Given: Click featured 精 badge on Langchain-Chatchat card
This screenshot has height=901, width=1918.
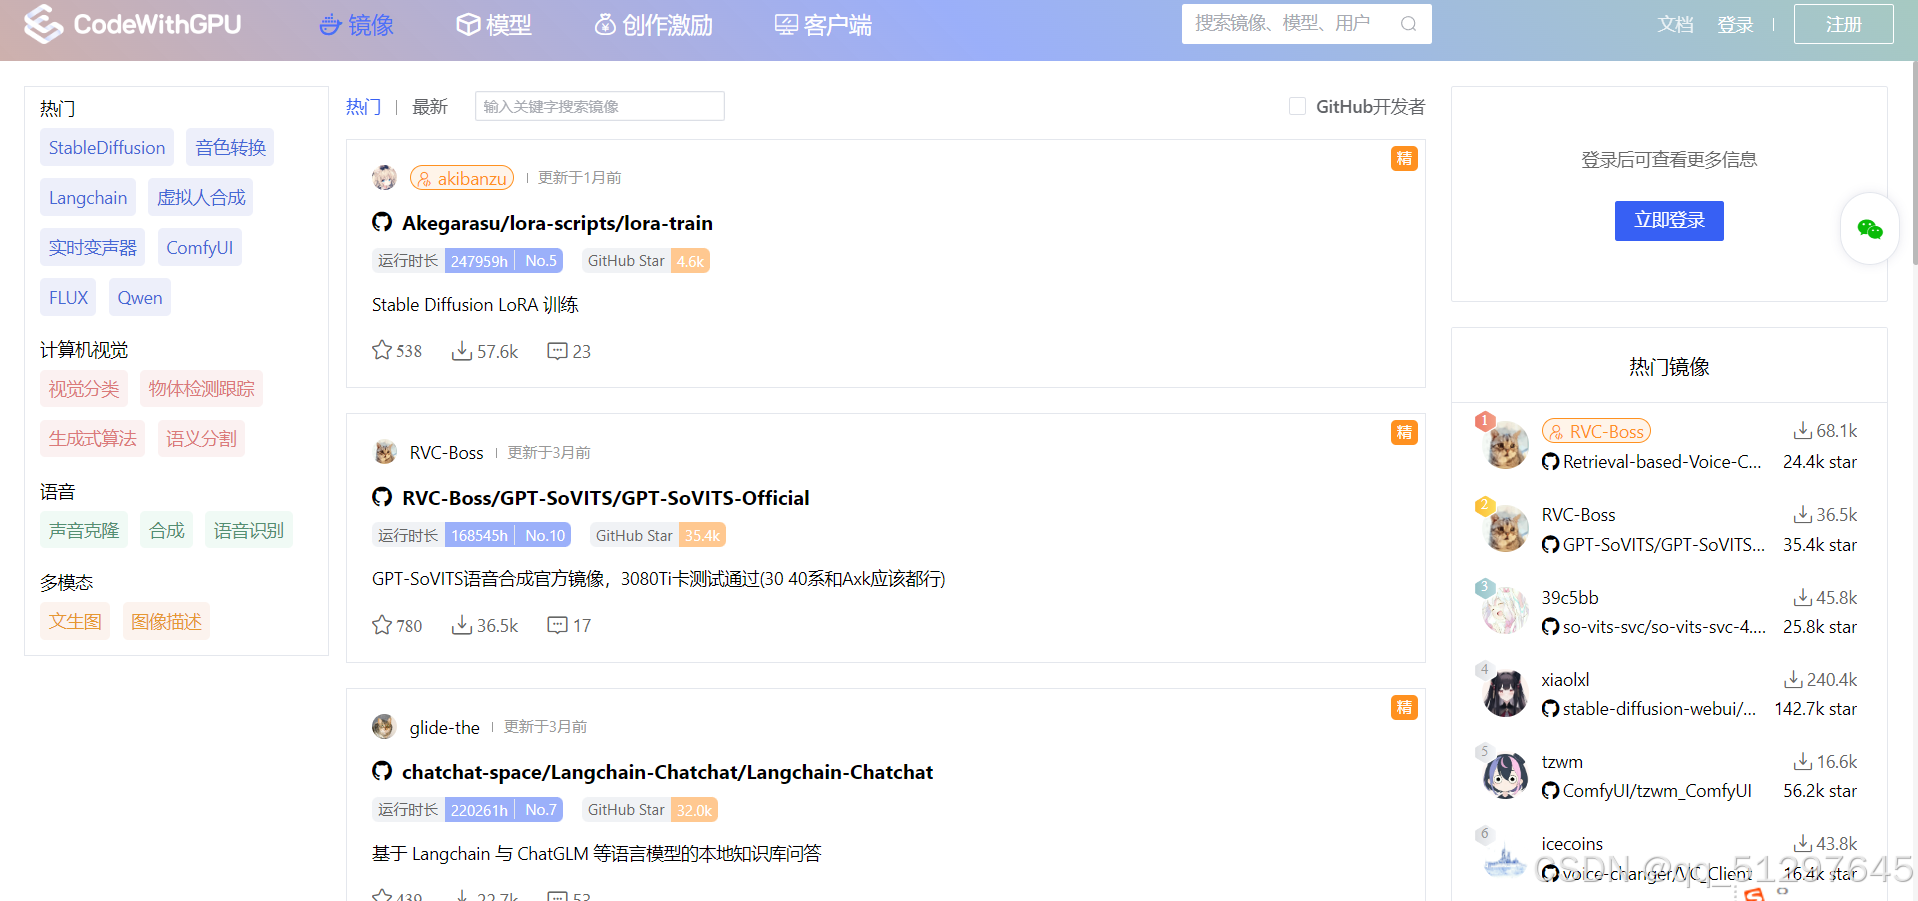Looking at the screenshot, I should [x=1404, y=707].
